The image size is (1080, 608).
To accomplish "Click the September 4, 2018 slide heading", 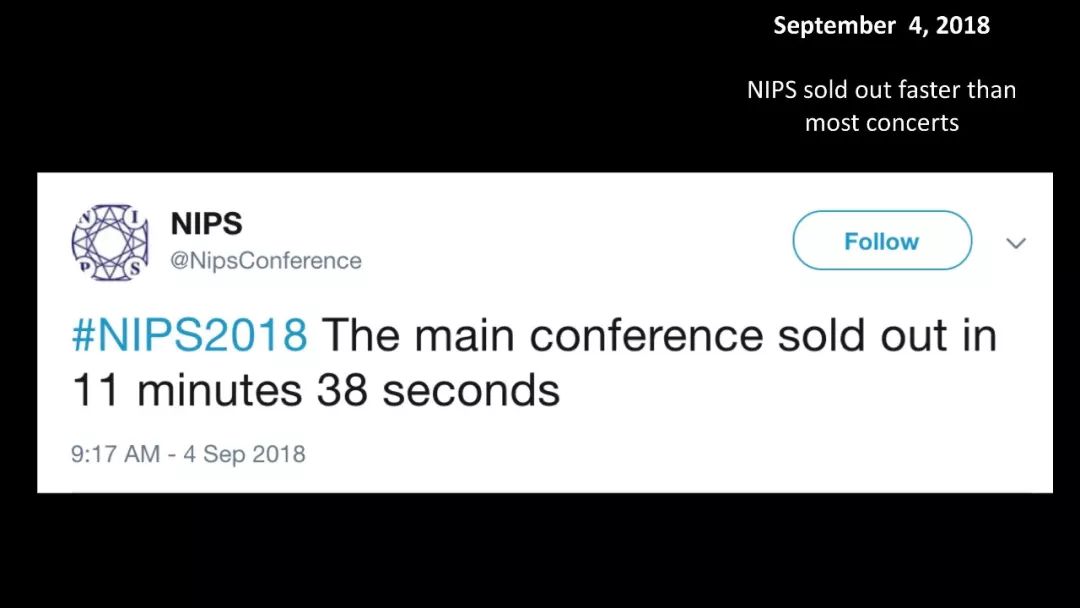I will pyautogui.click(x=881, y=26).
